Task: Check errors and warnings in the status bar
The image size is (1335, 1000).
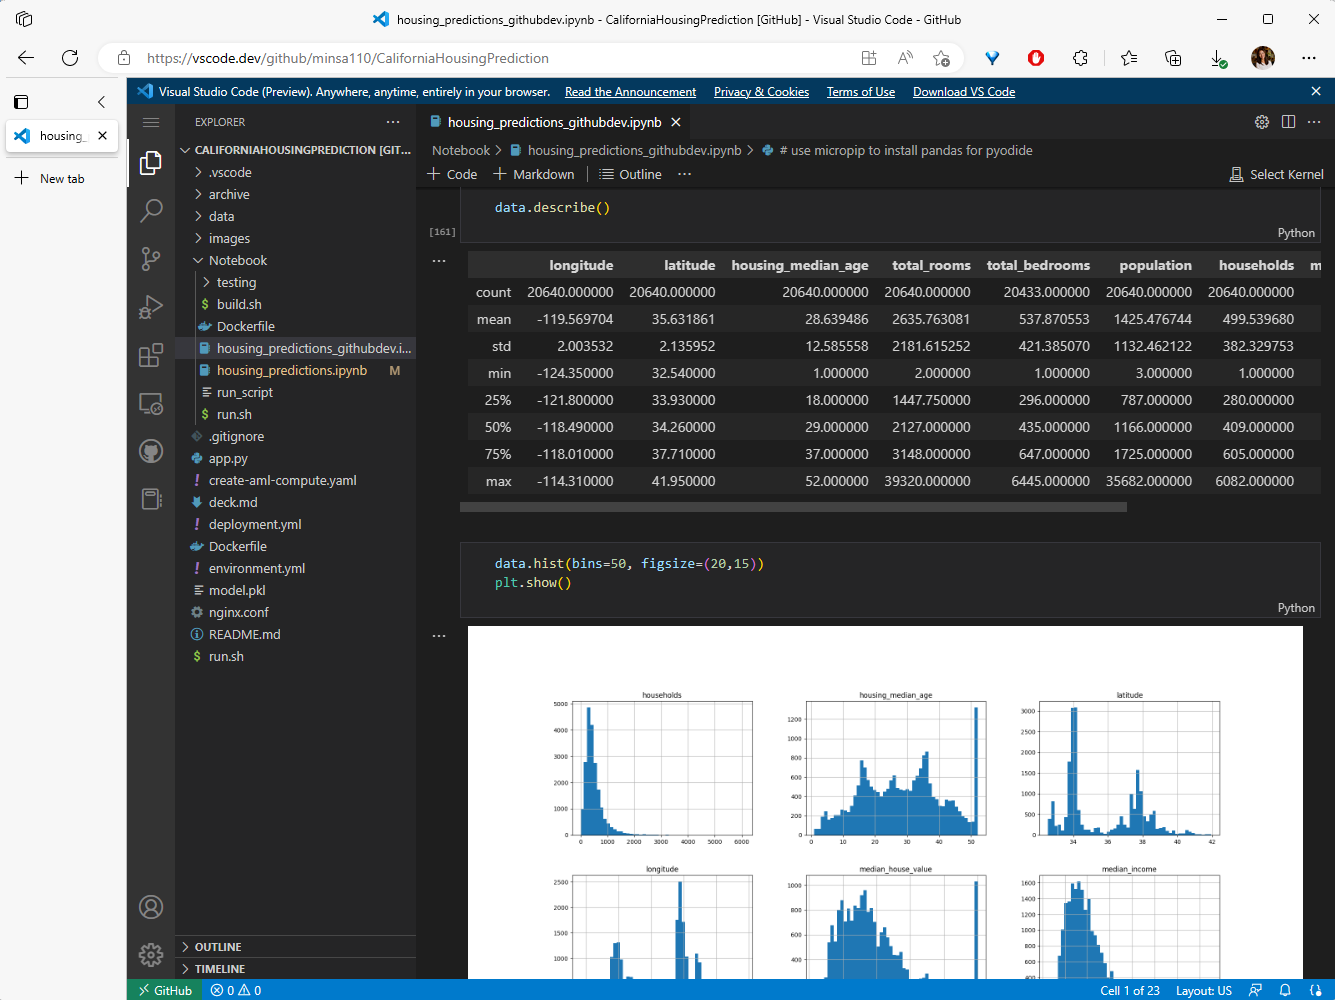Action: pyautogui.click(x=235, y=990)
